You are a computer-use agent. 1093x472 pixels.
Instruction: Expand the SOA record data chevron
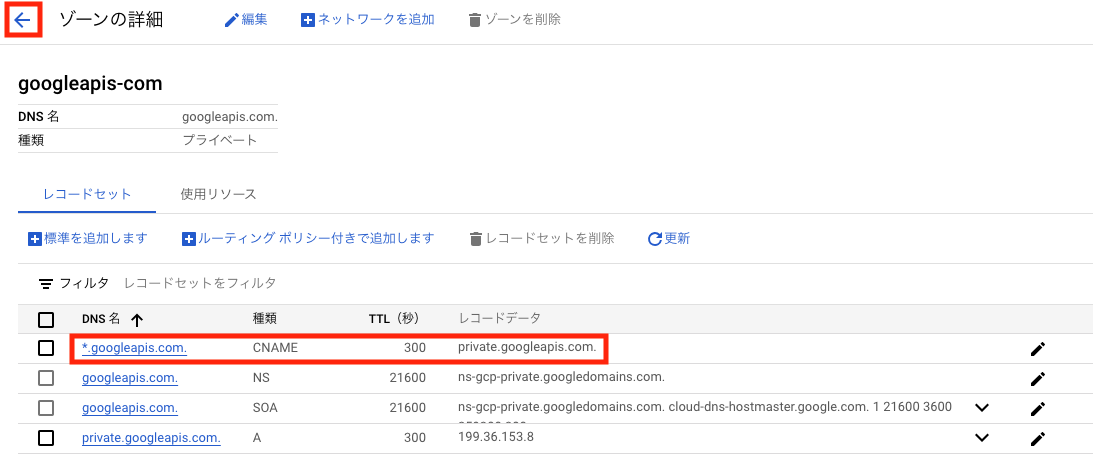click(x=981, y=408)
